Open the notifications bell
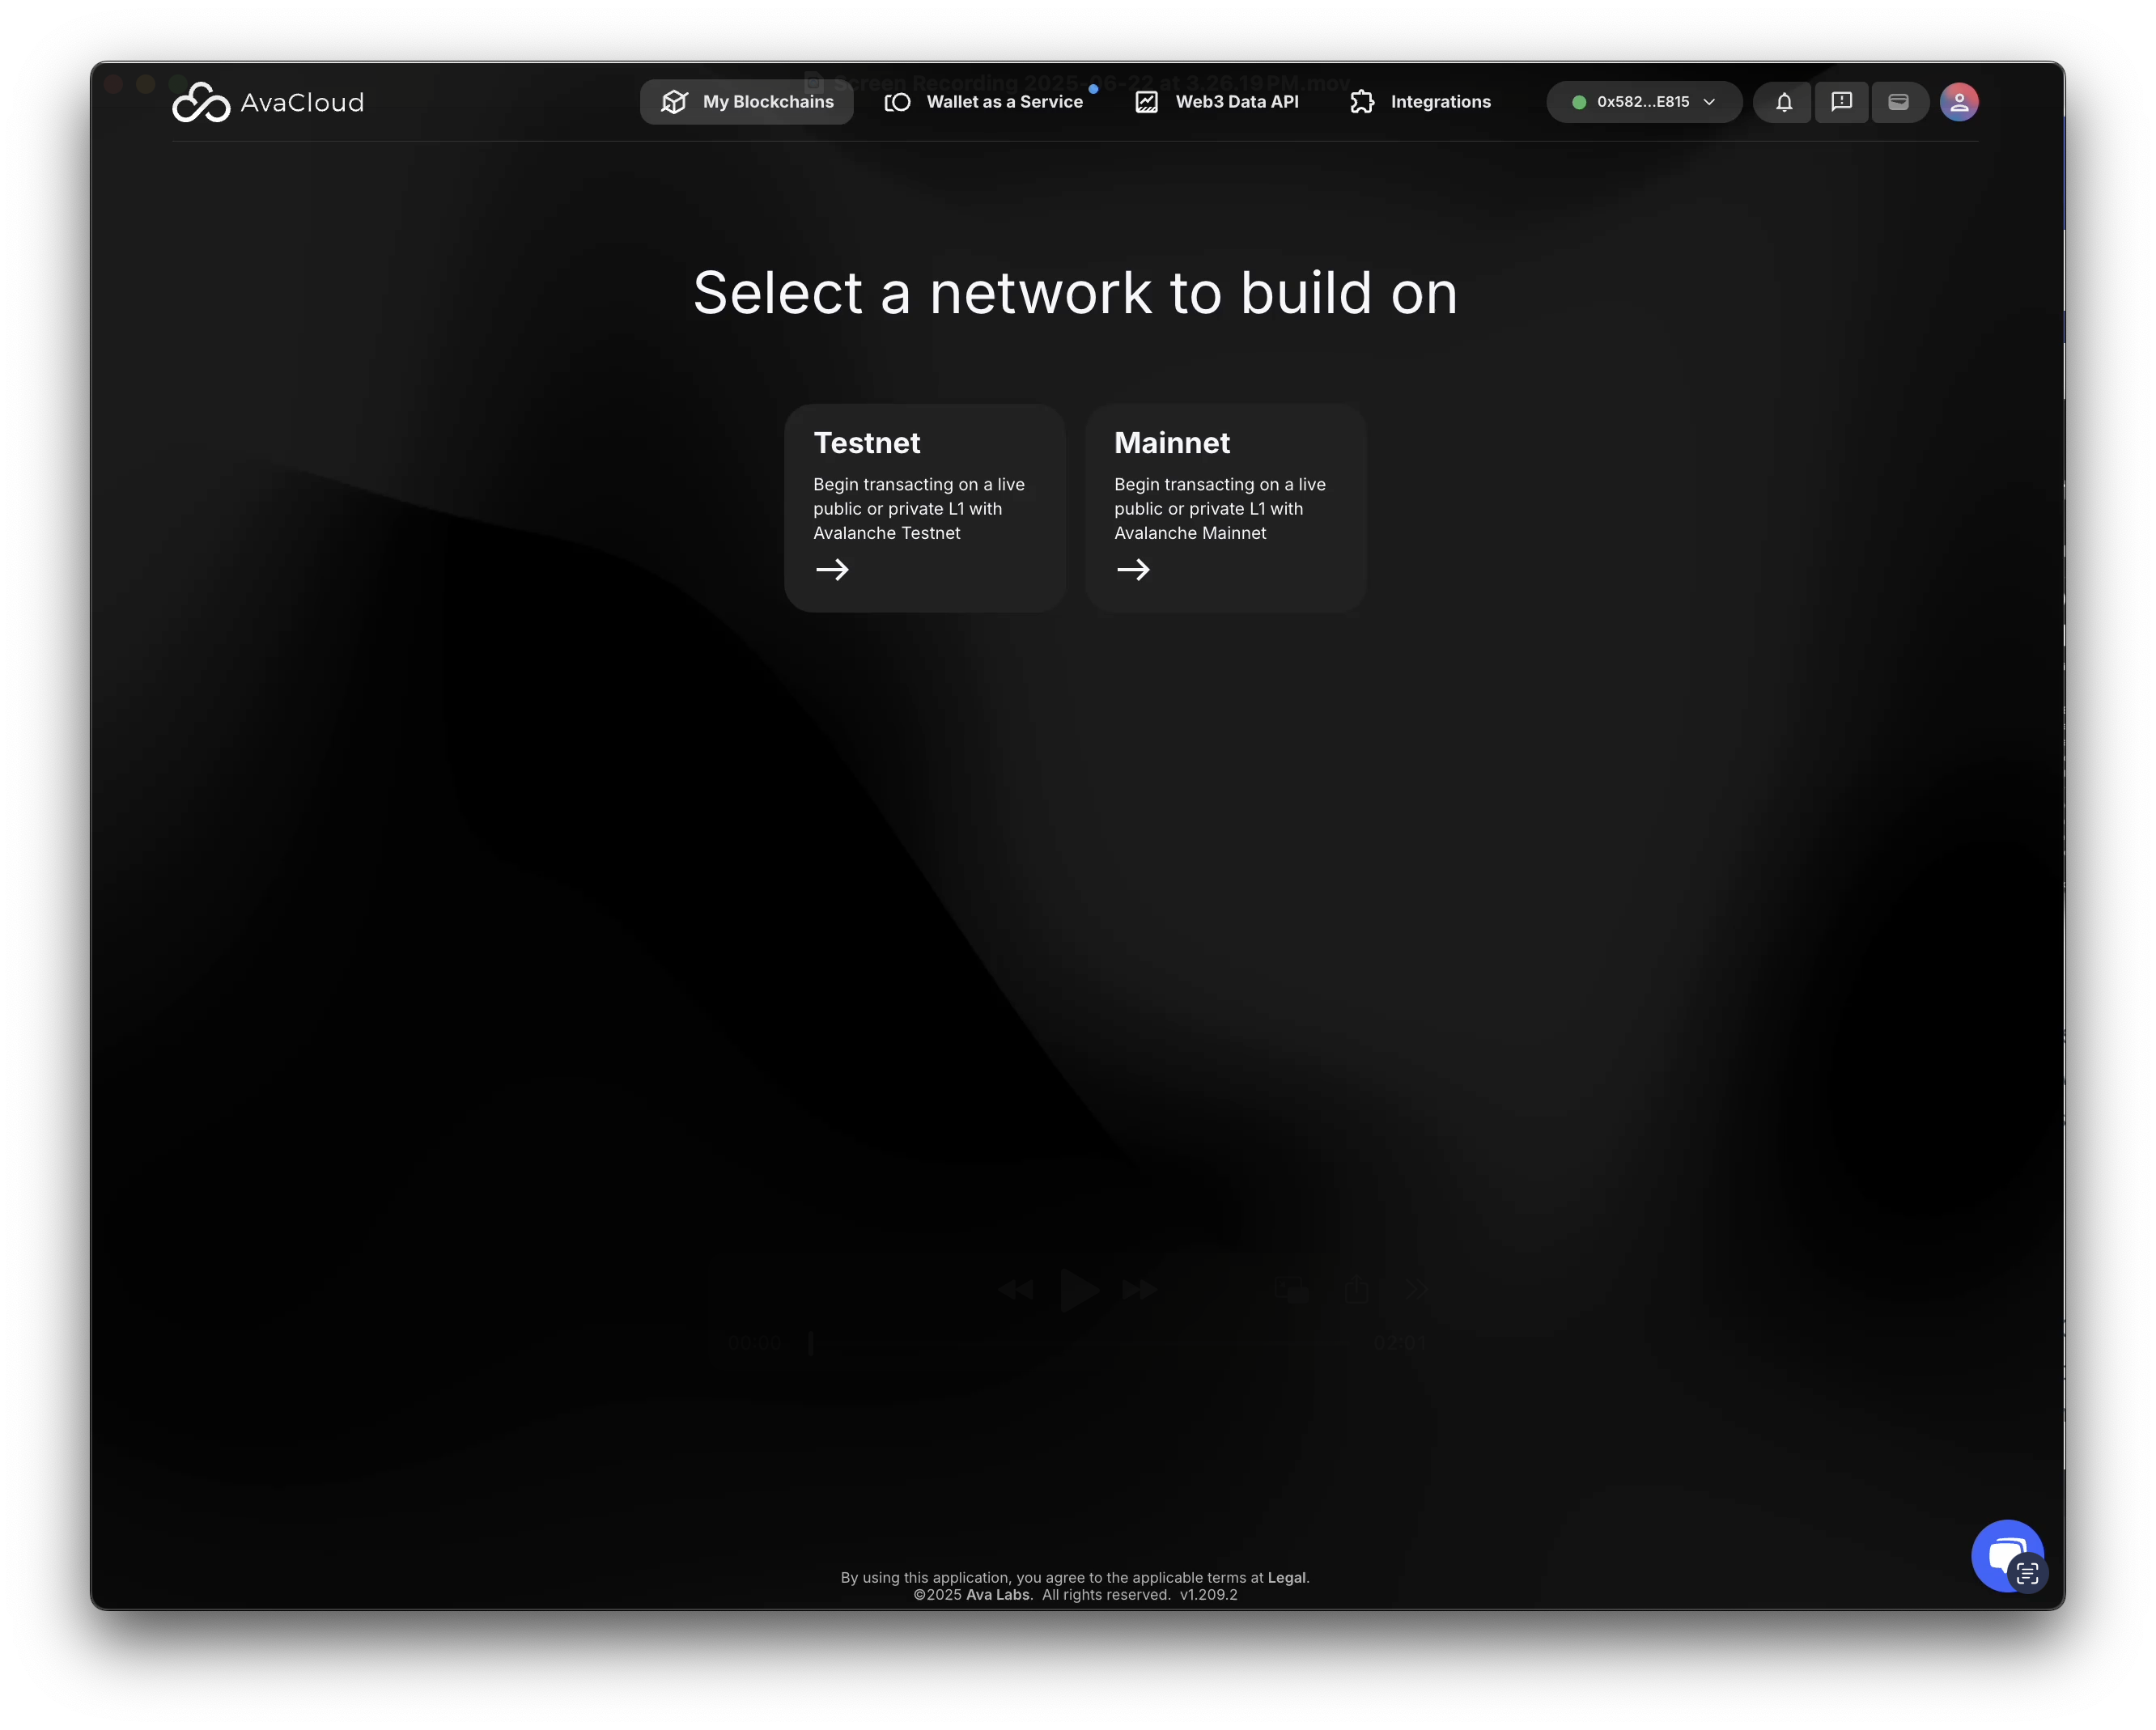Image resolution: width=2156 pixels, height=1730 pixels. (x=1783, y=102)
